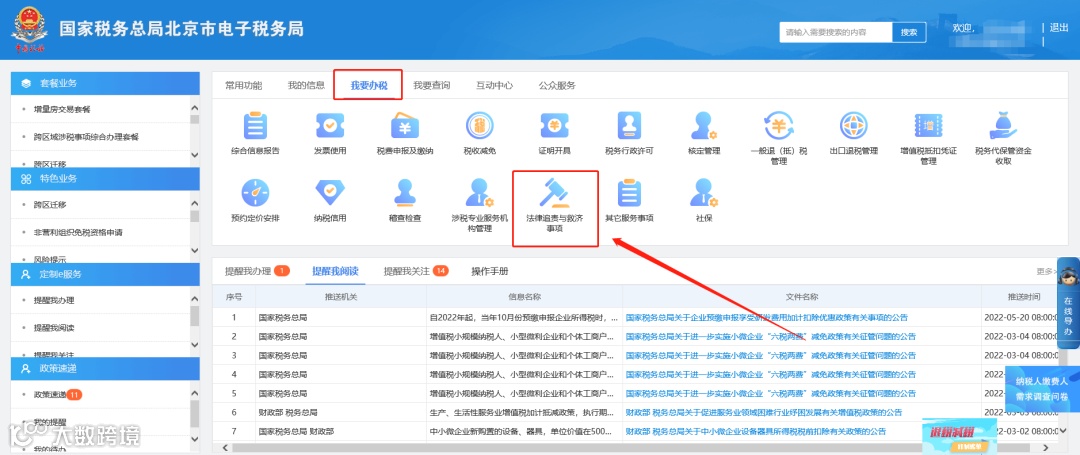Screen dimensions: 1080x455
Task: Open 非营利组织免税资格申请 item
Action: tap(78, 233)
